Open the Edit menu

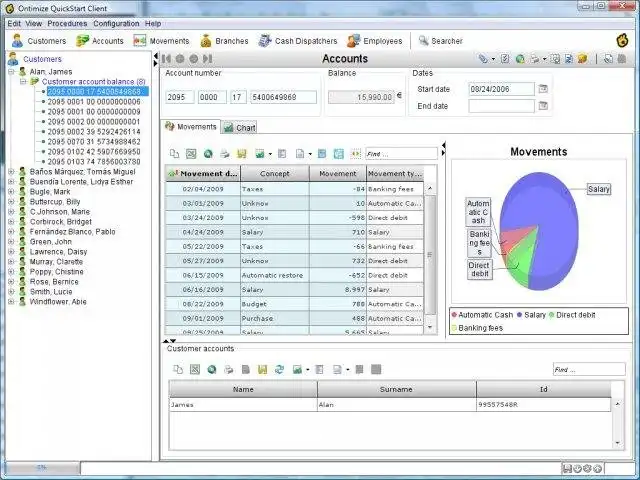(14, 24)
